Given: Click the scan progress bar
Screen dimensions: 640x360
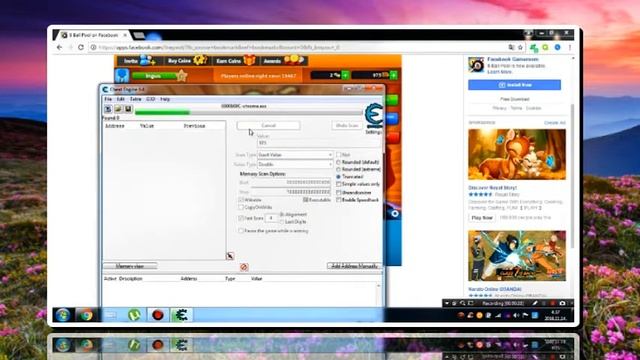Looking at the screenshot, I should (x=248, y=112).
